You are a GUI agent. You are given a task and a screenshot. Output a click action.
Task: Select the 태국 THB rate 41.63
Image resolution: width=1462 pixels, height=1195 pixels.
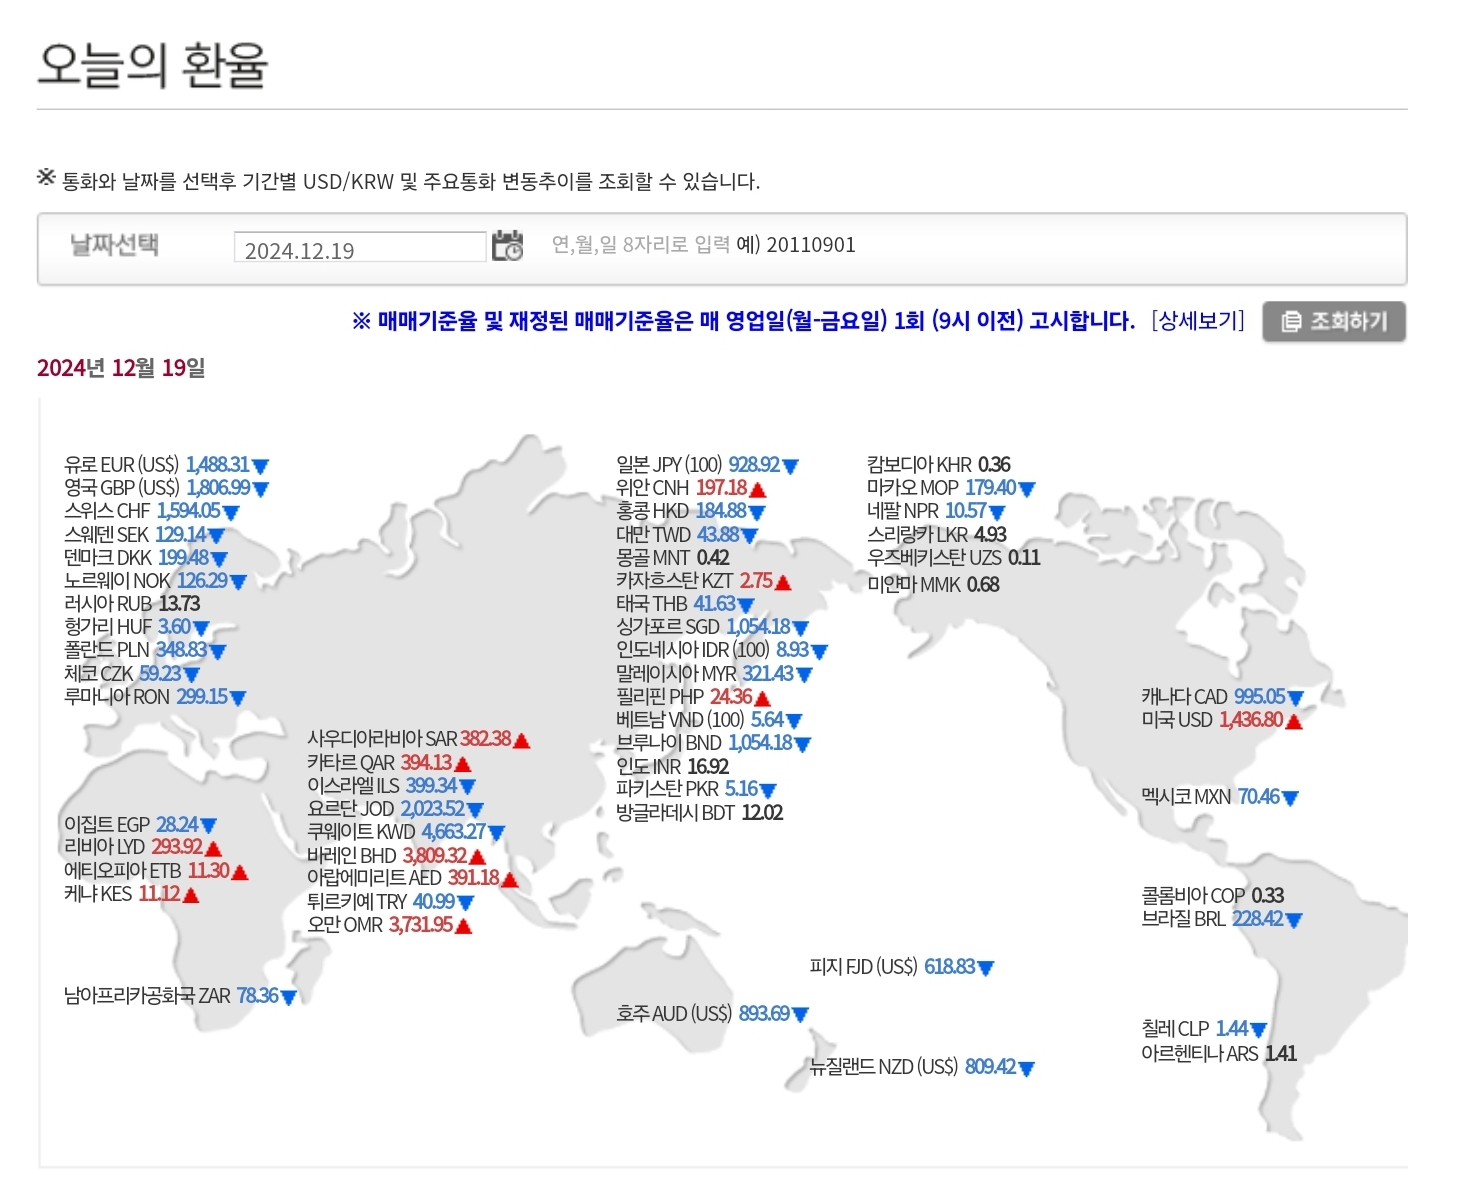[x=715, y=604]
